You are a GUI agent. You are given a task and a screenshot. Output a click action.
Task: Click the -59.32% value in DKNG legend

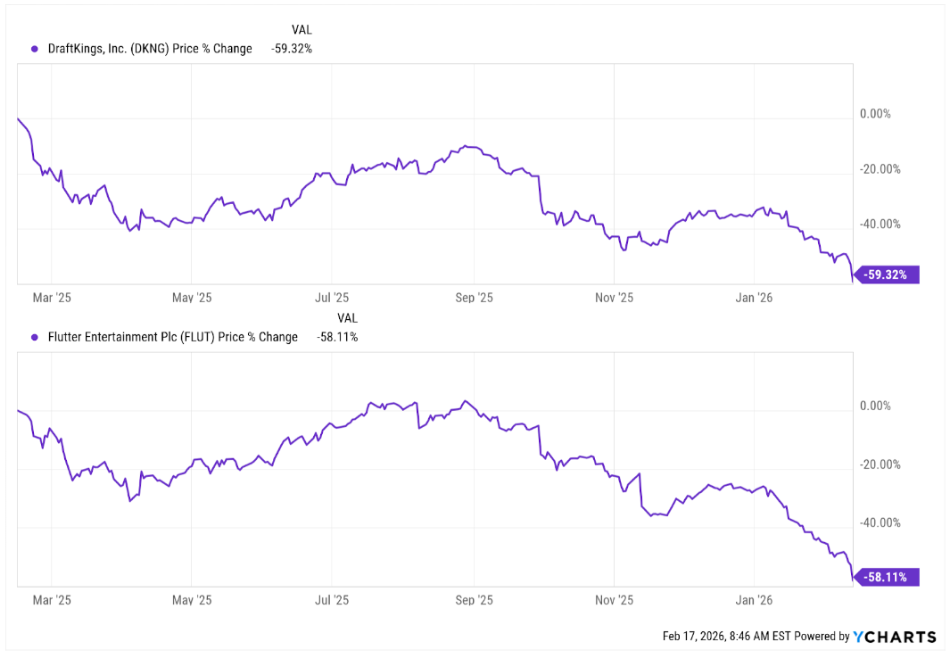click(291, 48)
